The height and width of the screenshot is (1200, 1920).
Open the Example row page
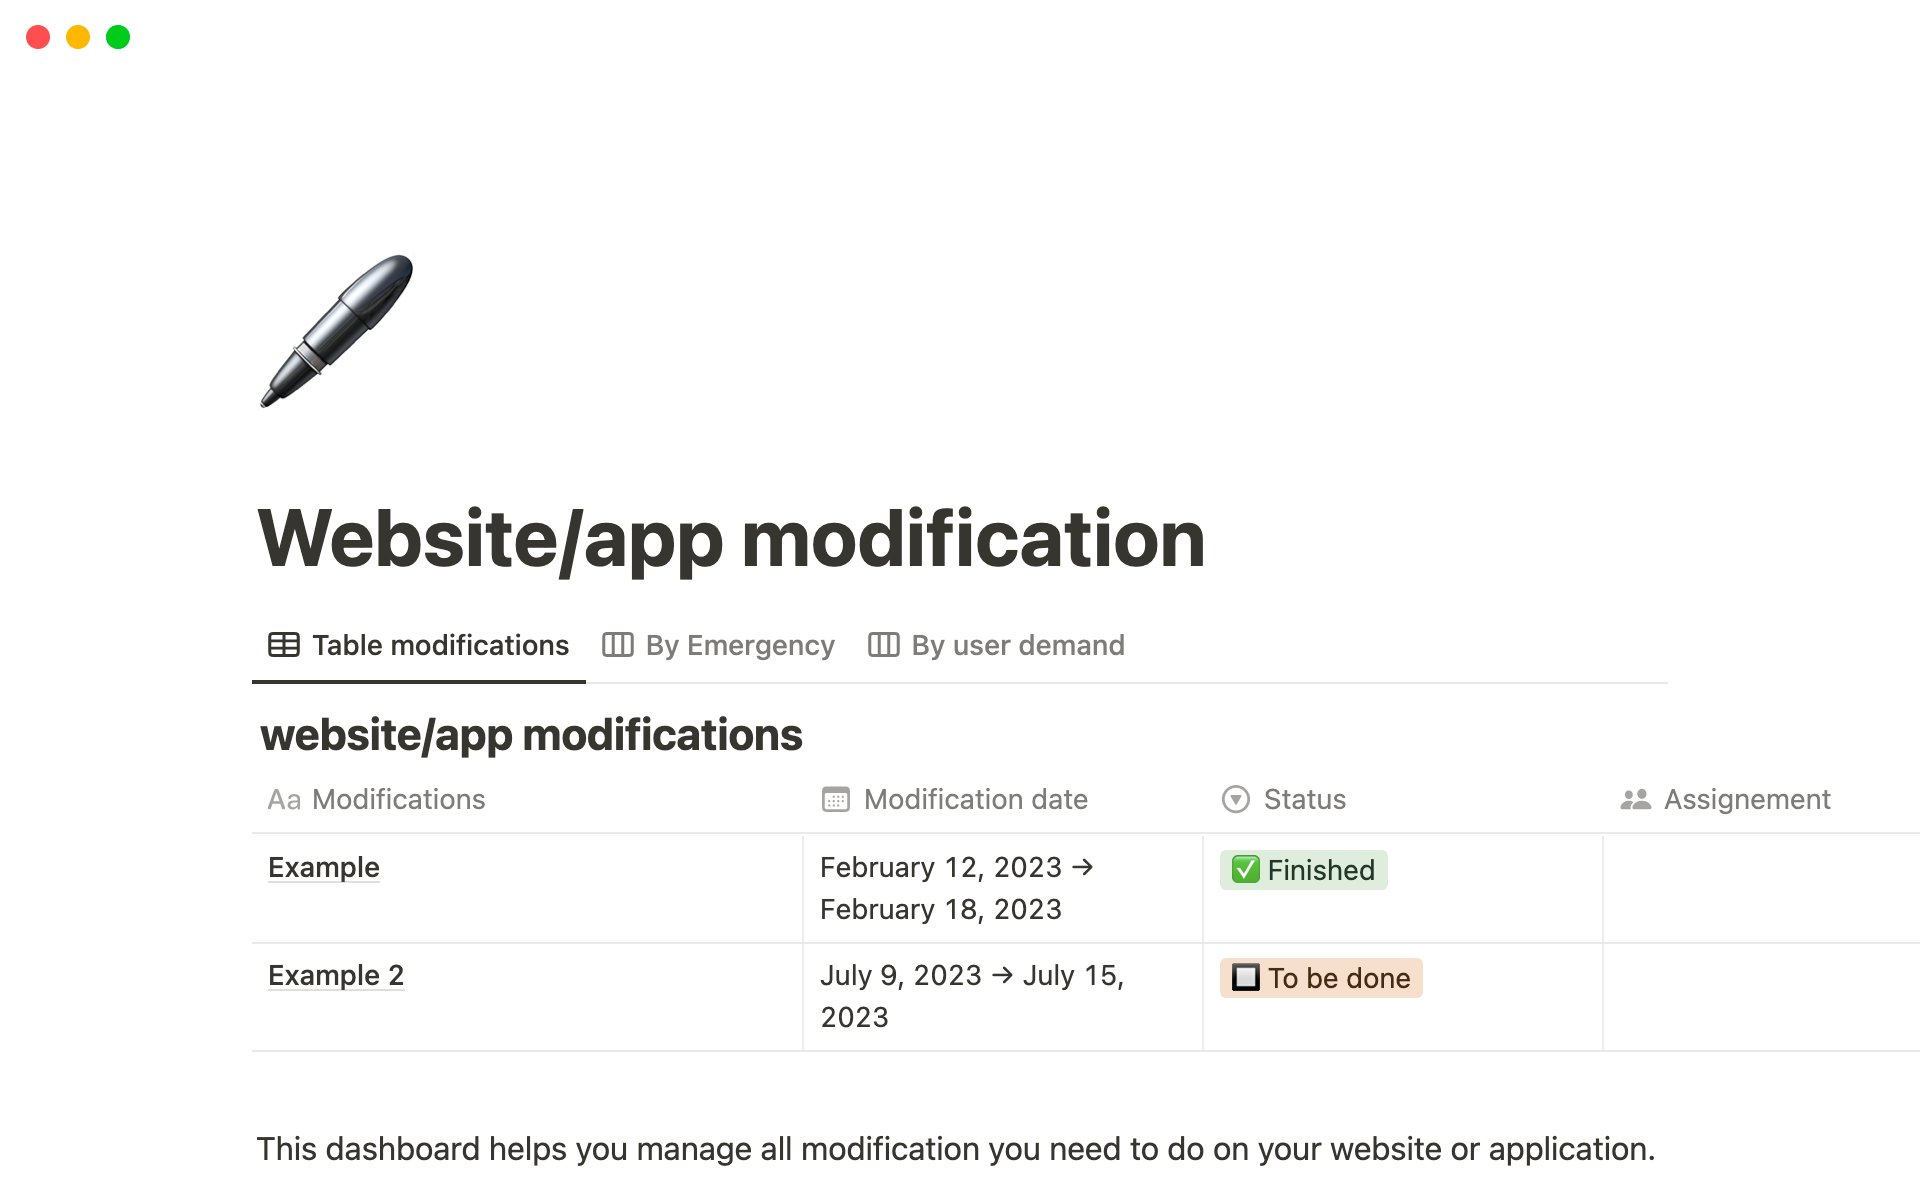coord(324,867)
